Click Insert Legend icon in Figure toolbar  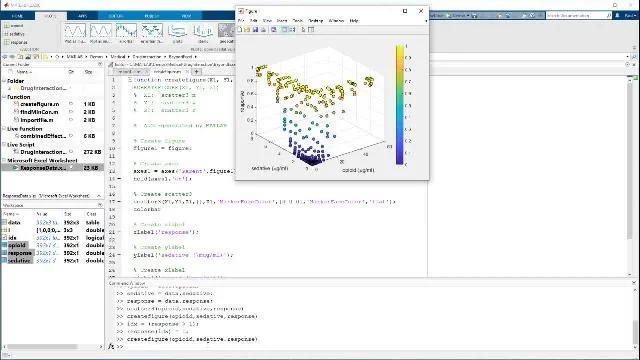coord(293,29)
